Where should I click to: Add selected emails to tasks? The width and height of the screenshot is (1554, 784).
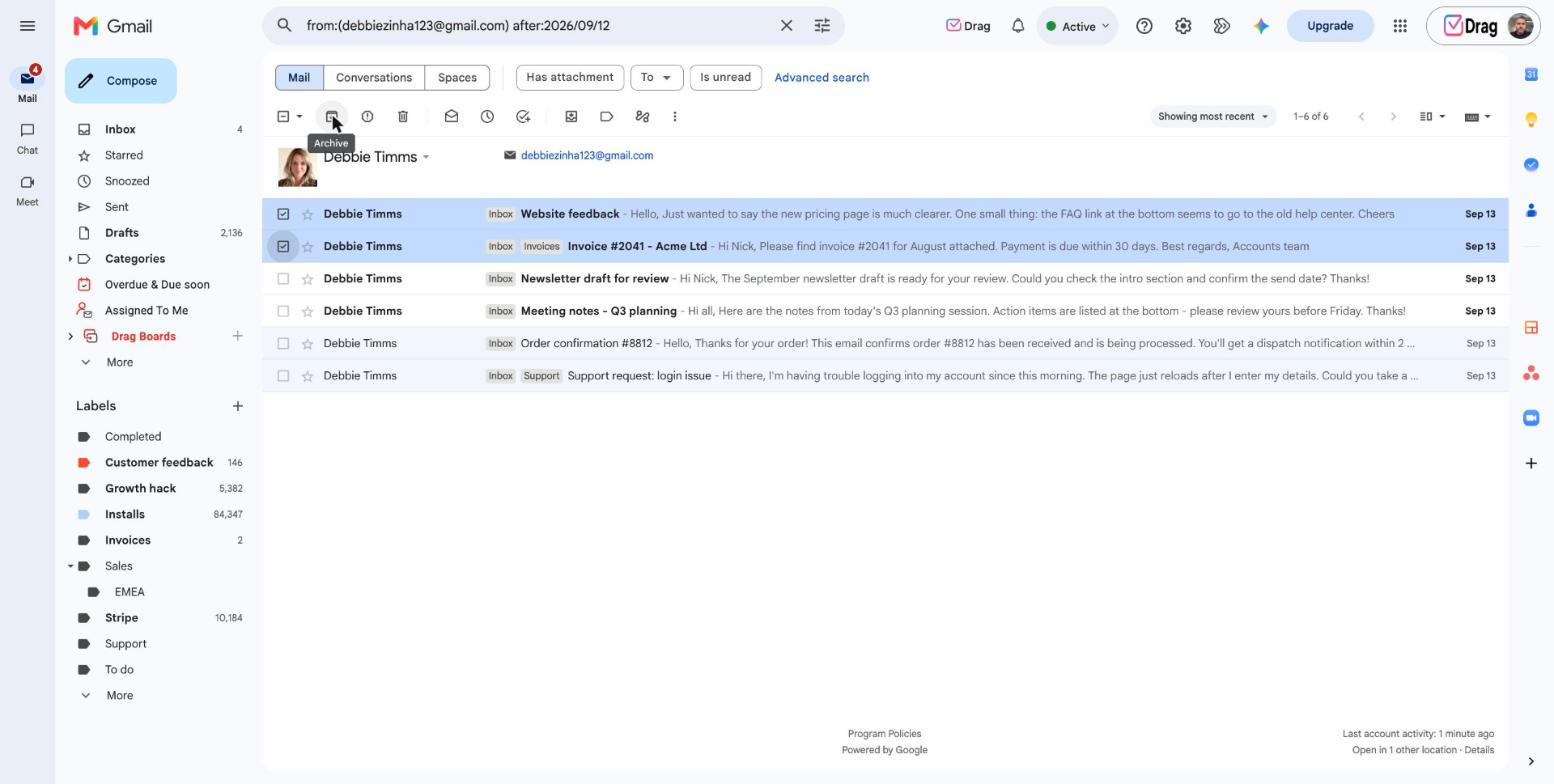coord(523,117)
